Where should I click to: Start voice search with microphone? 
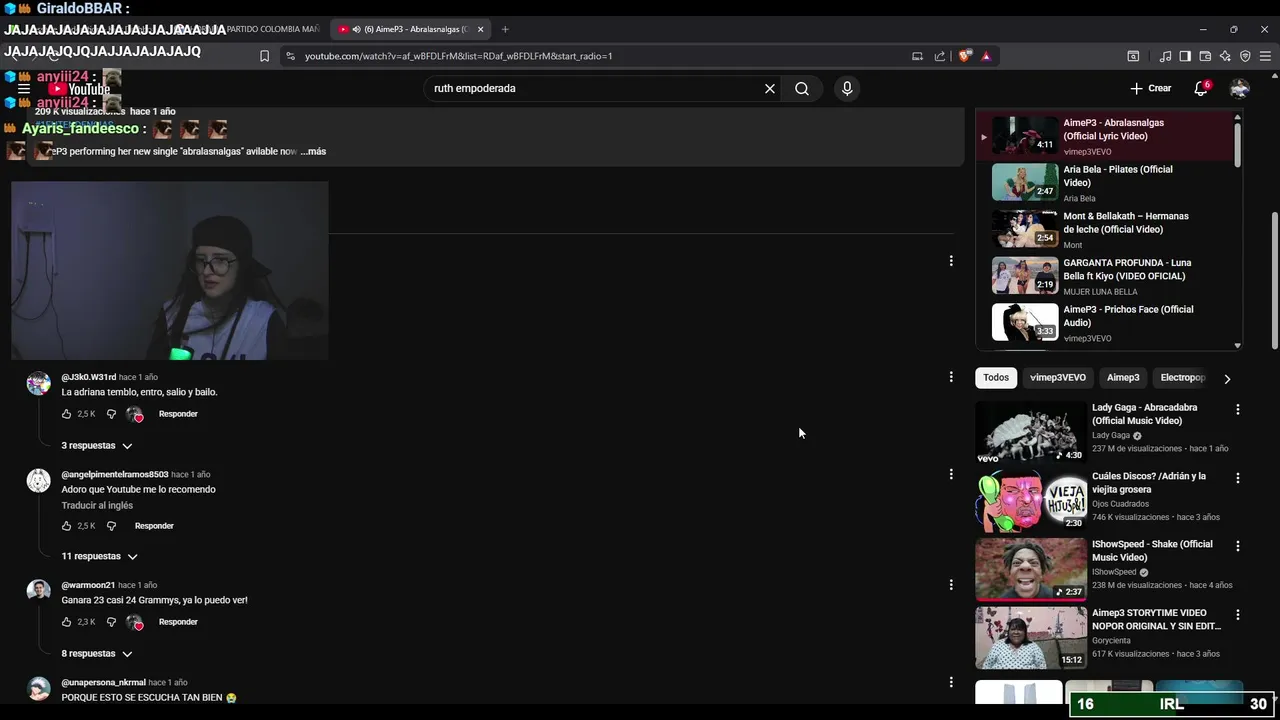(x=847, y=89)
